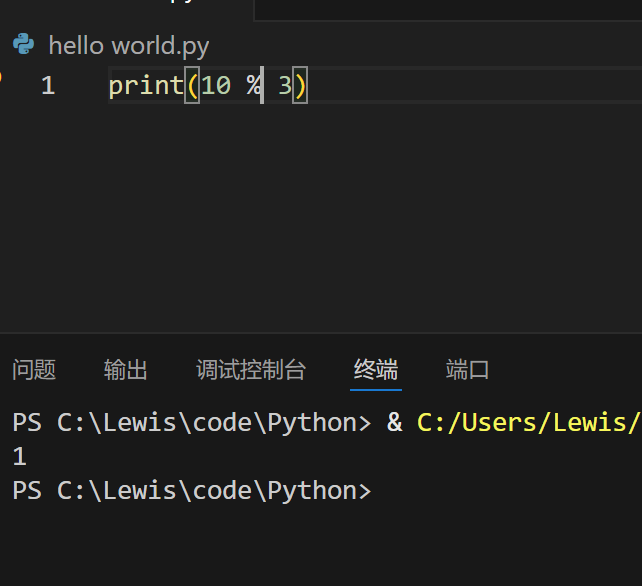Click the % modulo operator in code
Screen dimensions: 642x586
[253, 86]
